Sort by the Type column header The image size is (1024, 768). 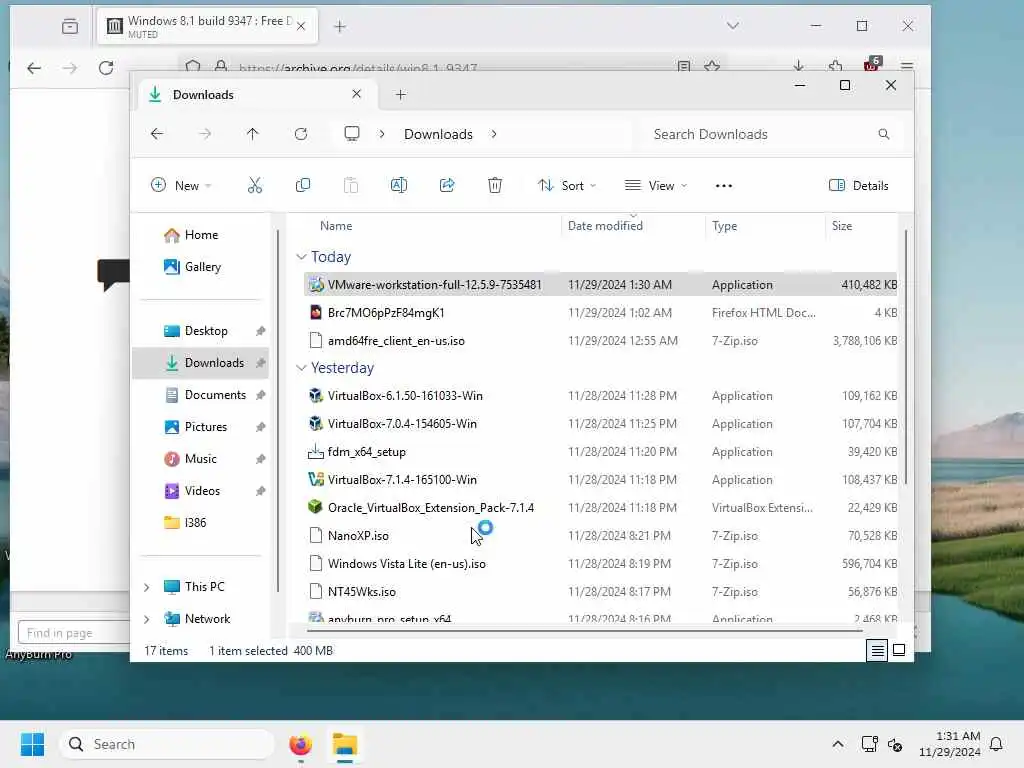pyautogui.click(x=724, y=226)
